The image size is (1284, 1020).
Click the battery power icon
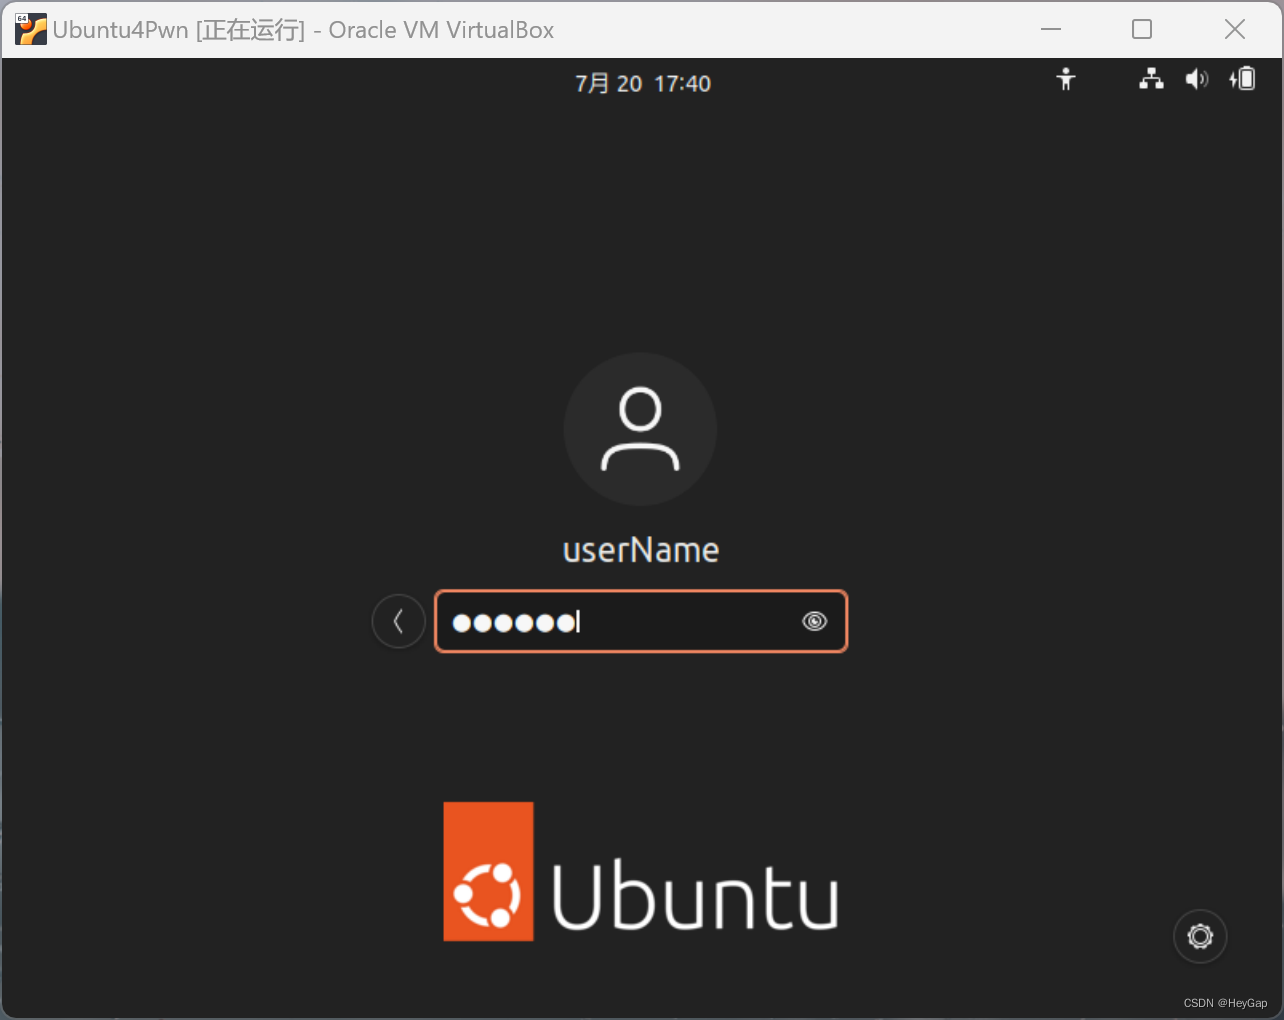[x=1242, y=80]
